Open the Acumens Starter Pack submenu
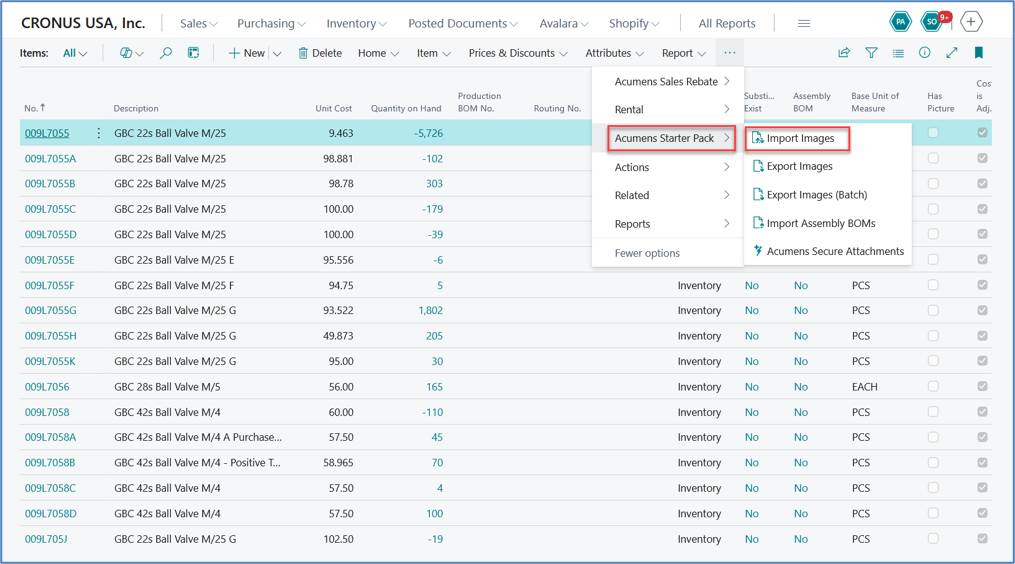Viewport: 1015px width, 564px height. [671, 138]
